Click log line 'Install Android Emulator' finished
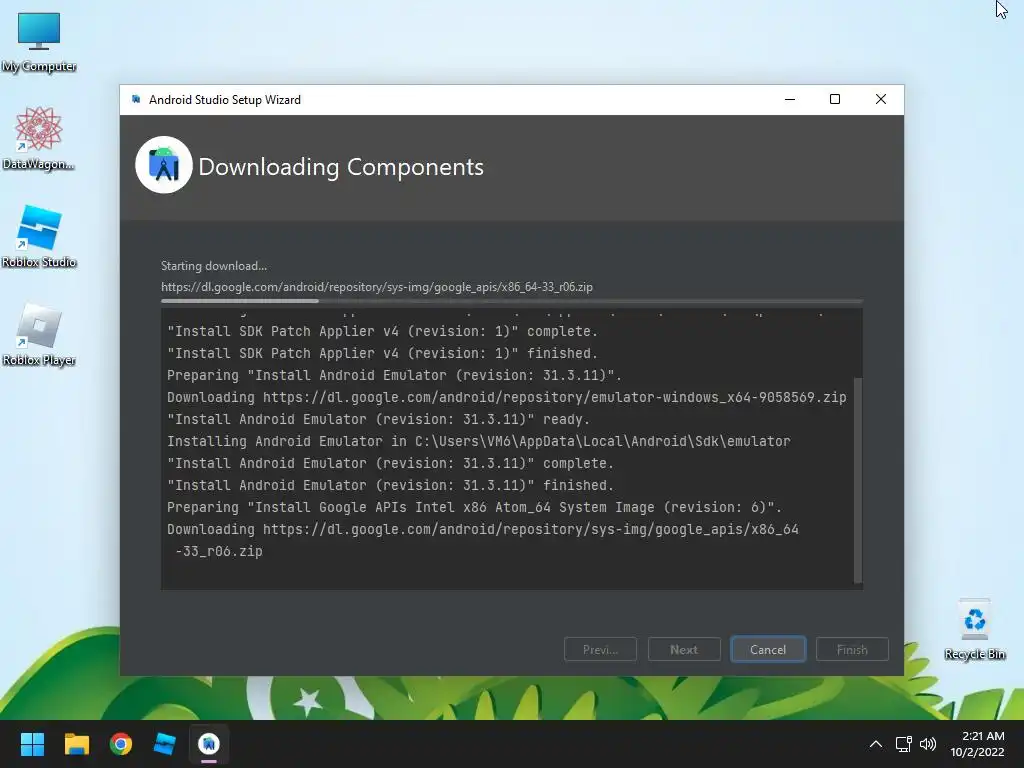This screenshot has height=768, width=1024. [x=391, y=485]
